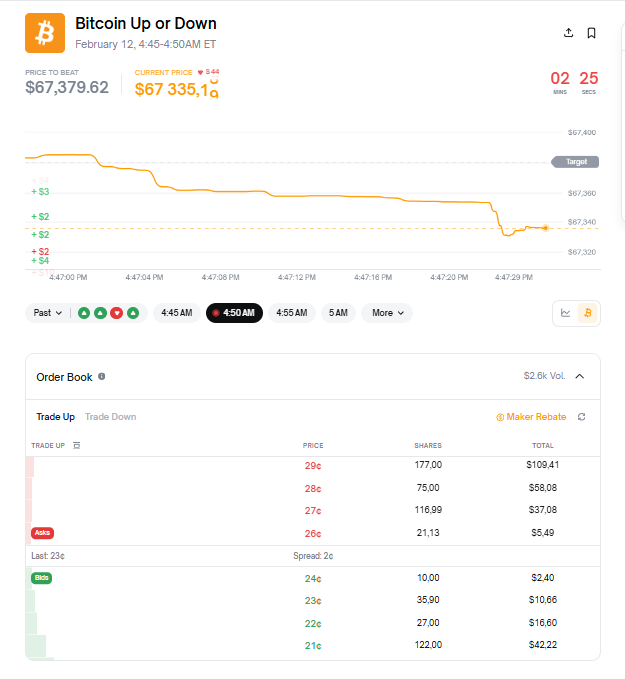The width and height of the screenshot is (625, 679).
Task: Select the 26¢ ask price row
Action: pyautogui.click(x=313, y=534)
